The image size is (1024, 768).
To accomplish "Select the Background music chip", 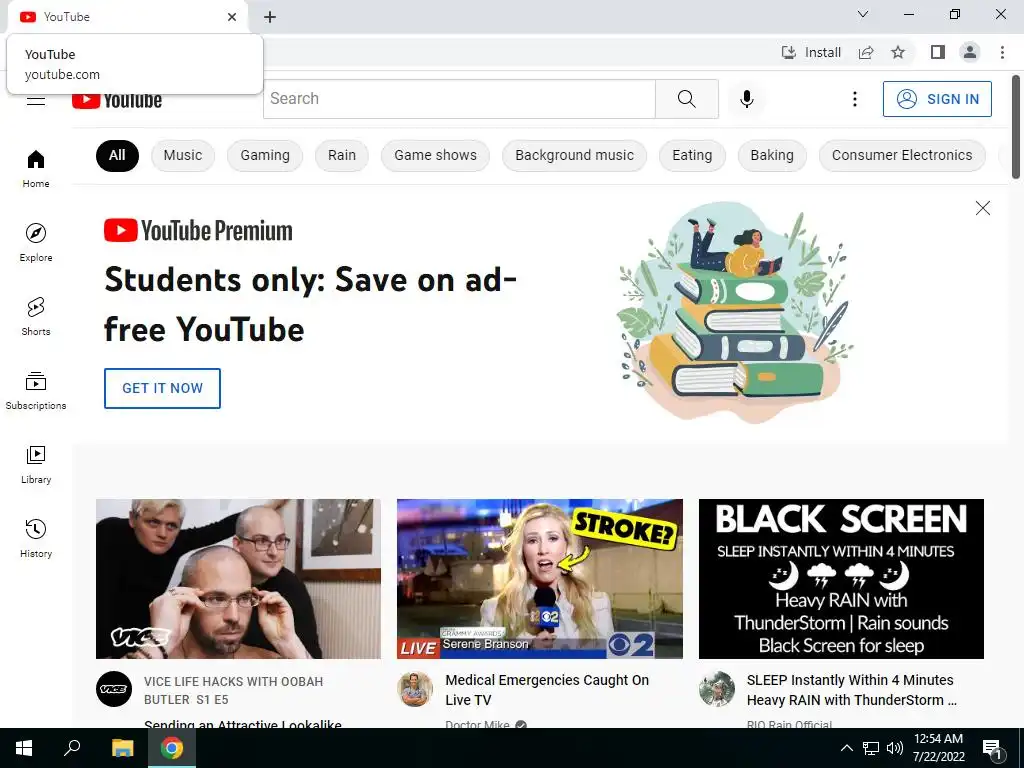I will tap(574, 155).
